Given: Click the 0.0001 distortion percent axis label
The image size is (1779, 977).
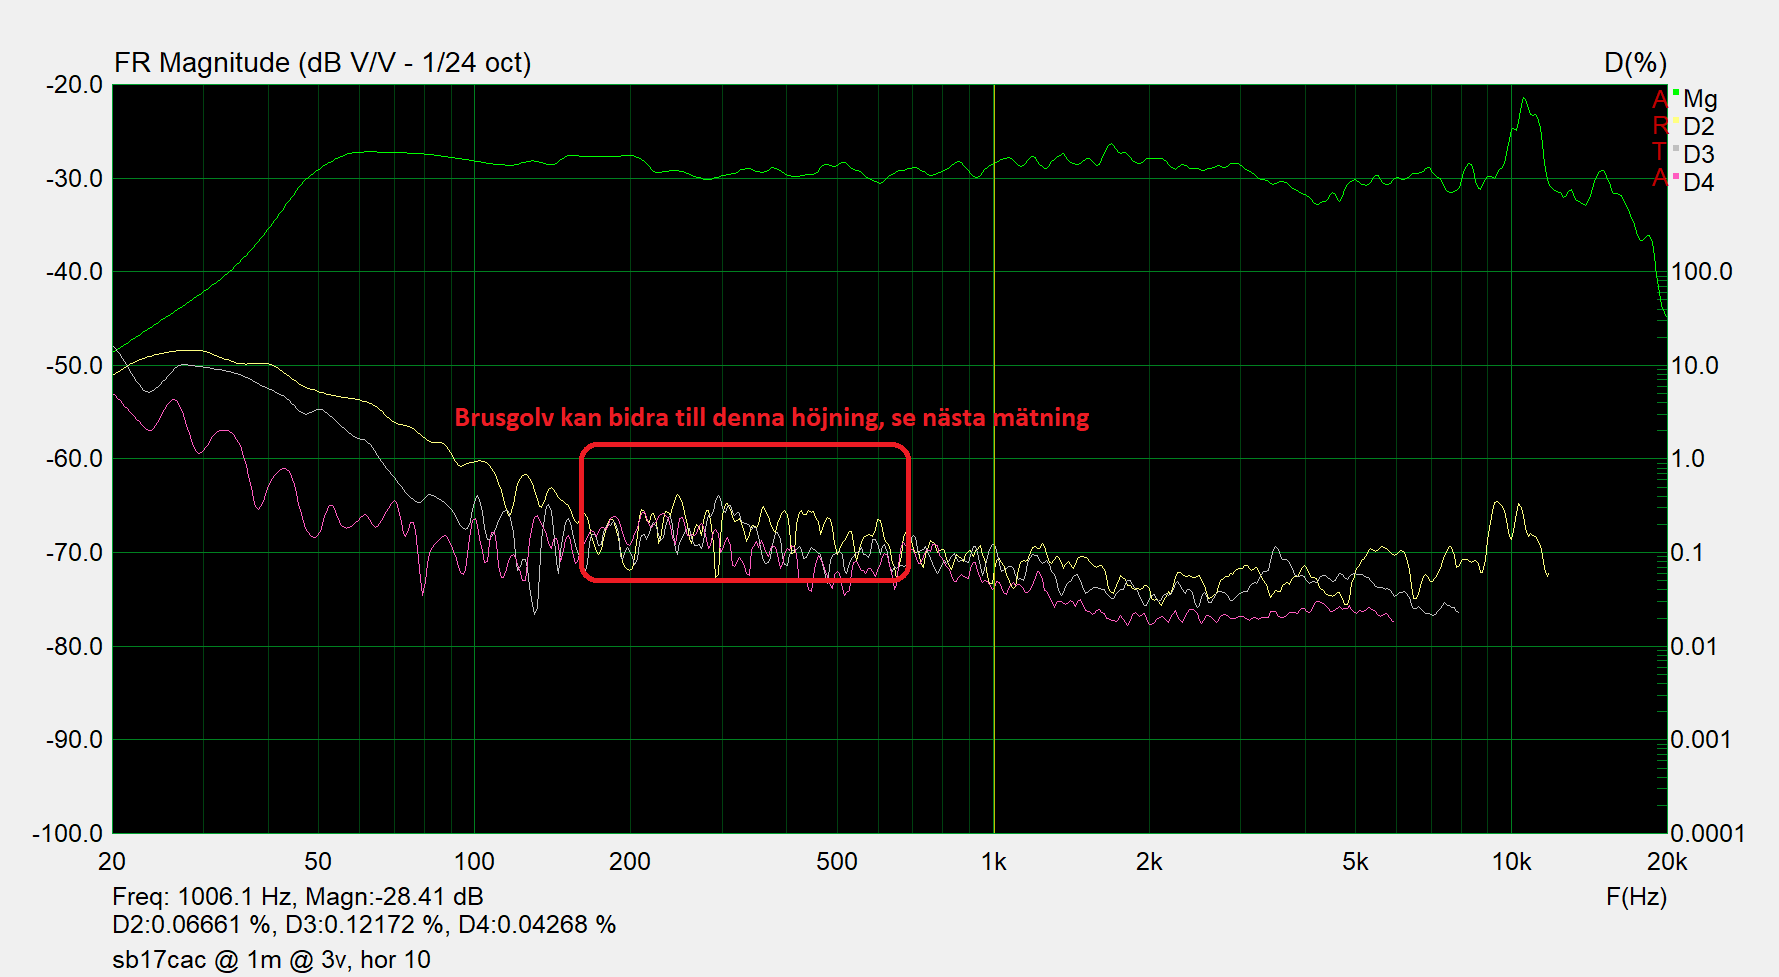Looking at the screenshot, I should (x=1708, y=834).
